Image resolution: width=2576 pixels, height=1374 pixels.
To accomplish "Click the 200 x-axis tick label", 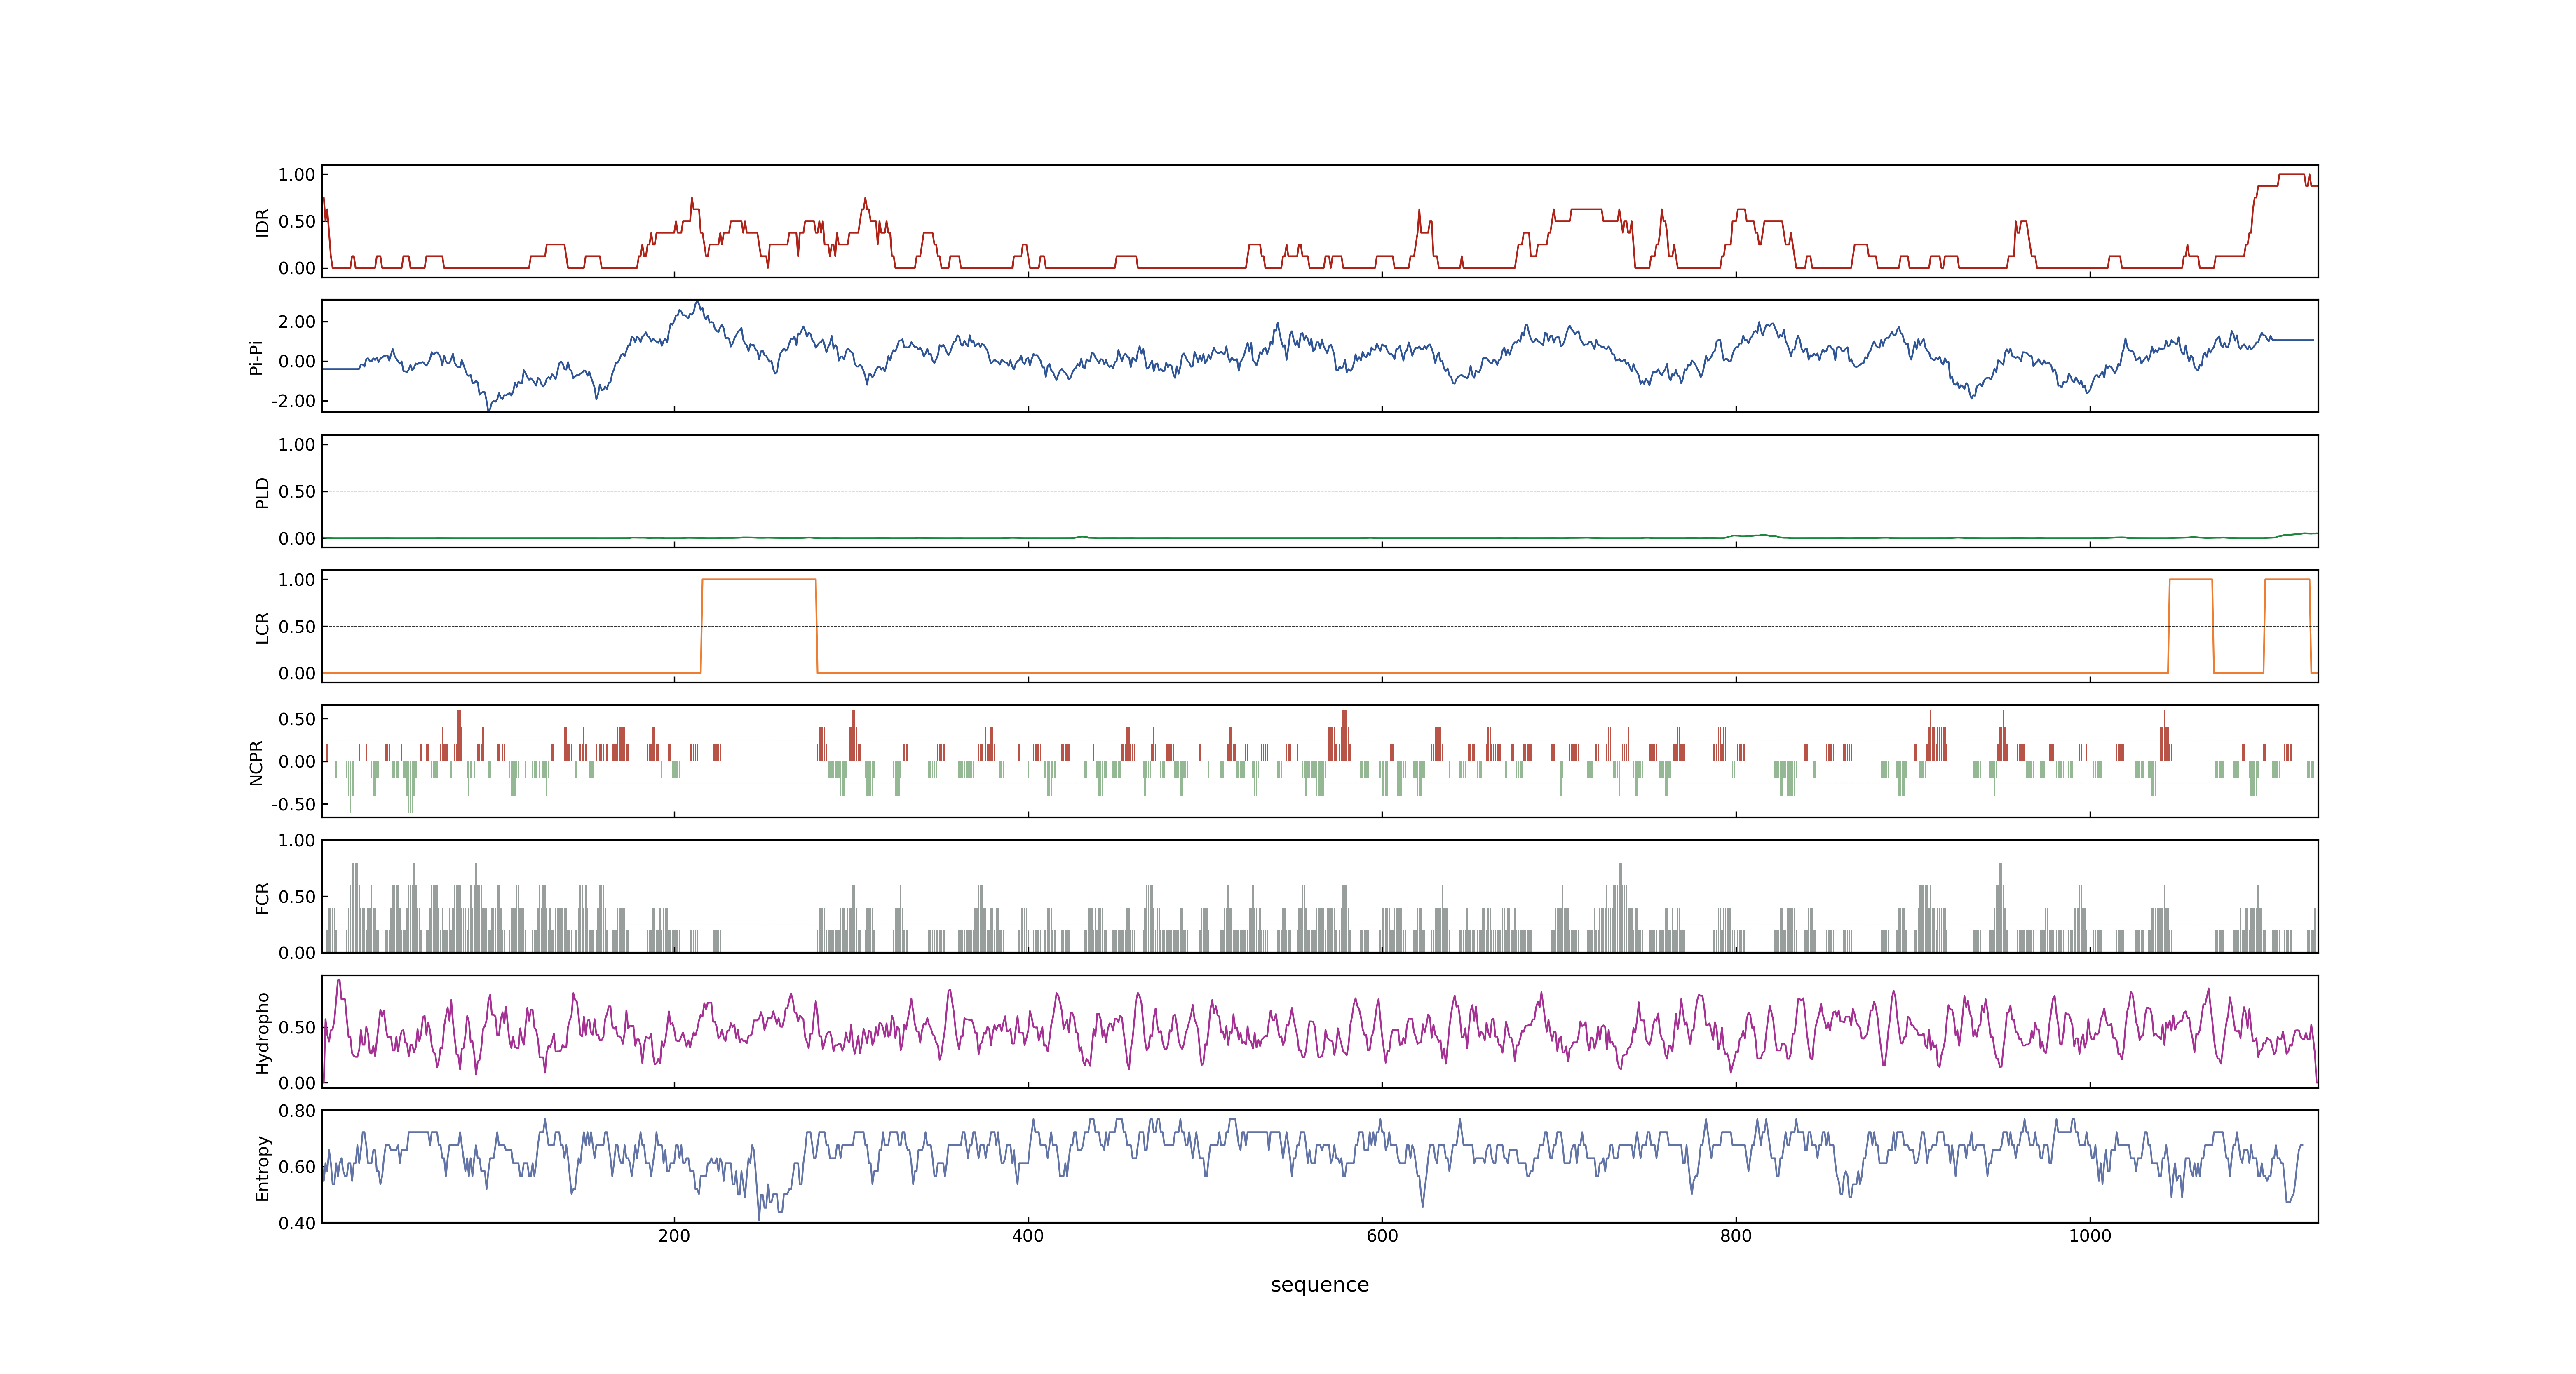I will pos(674,1236).
